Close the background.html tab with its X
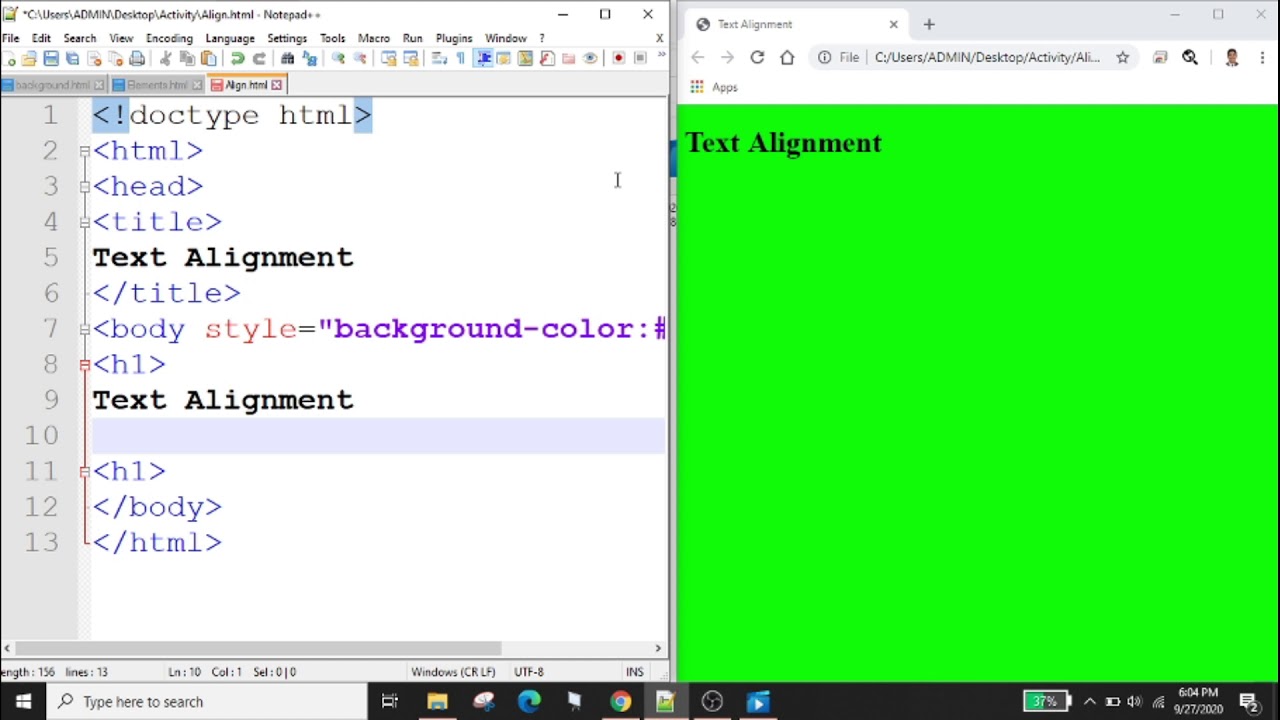The image size is (1280, 720). pos(99,85)
